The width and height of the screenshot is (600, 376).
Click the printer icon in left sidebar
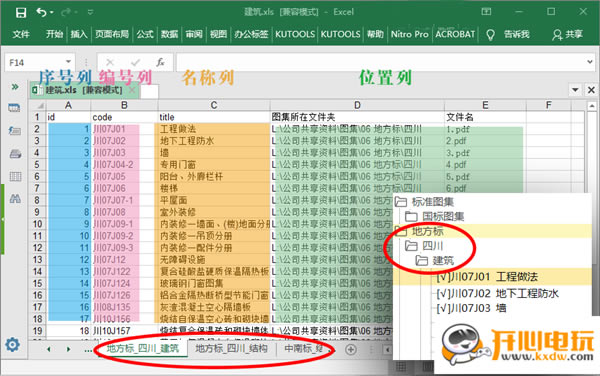(15, 154)
